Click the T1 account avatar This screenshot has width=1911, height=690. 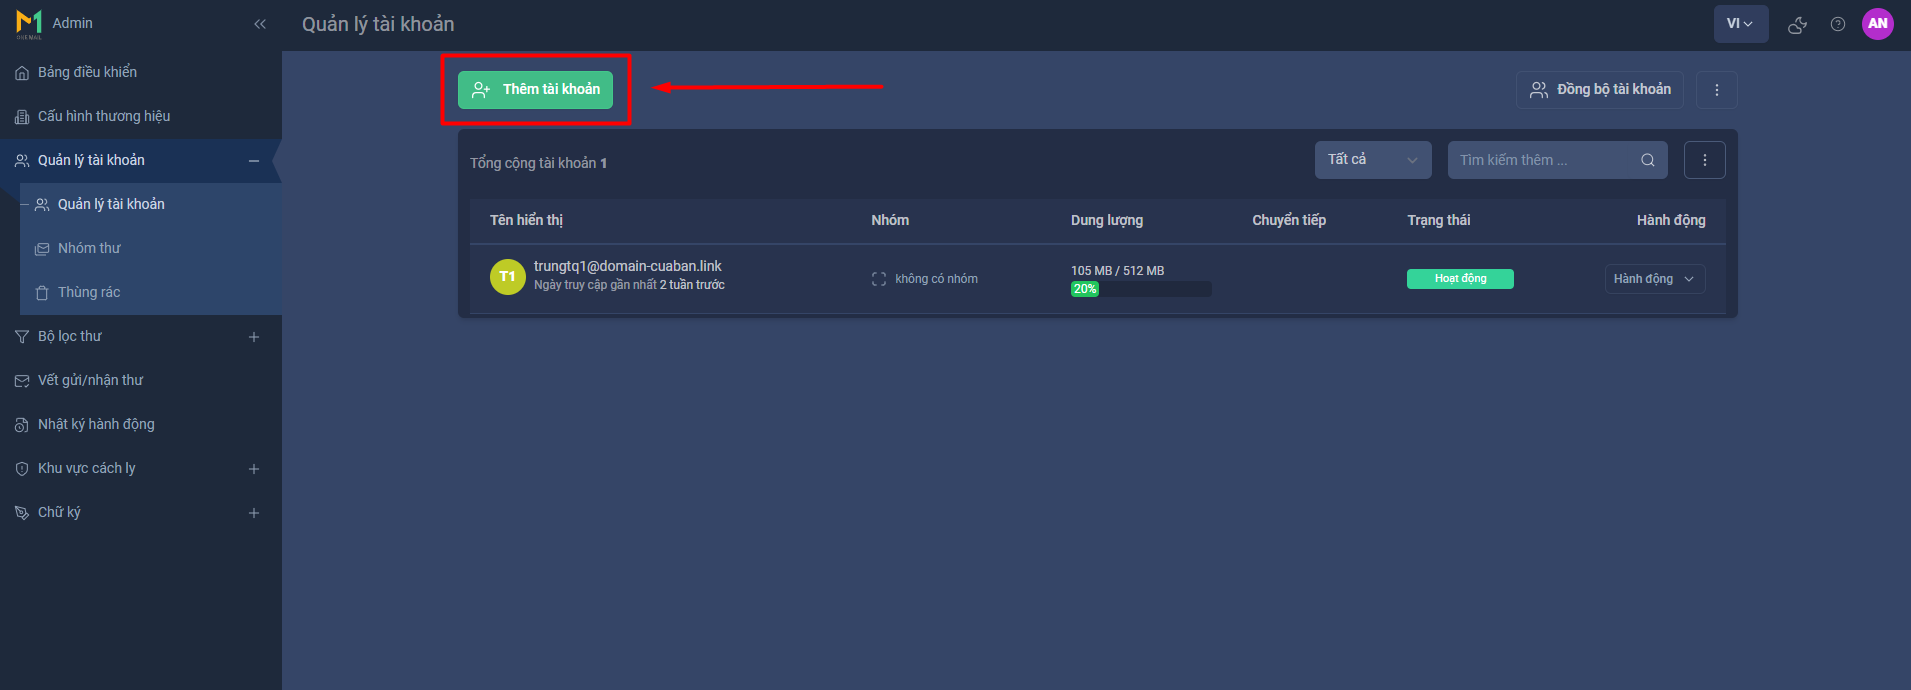point(507,277)
